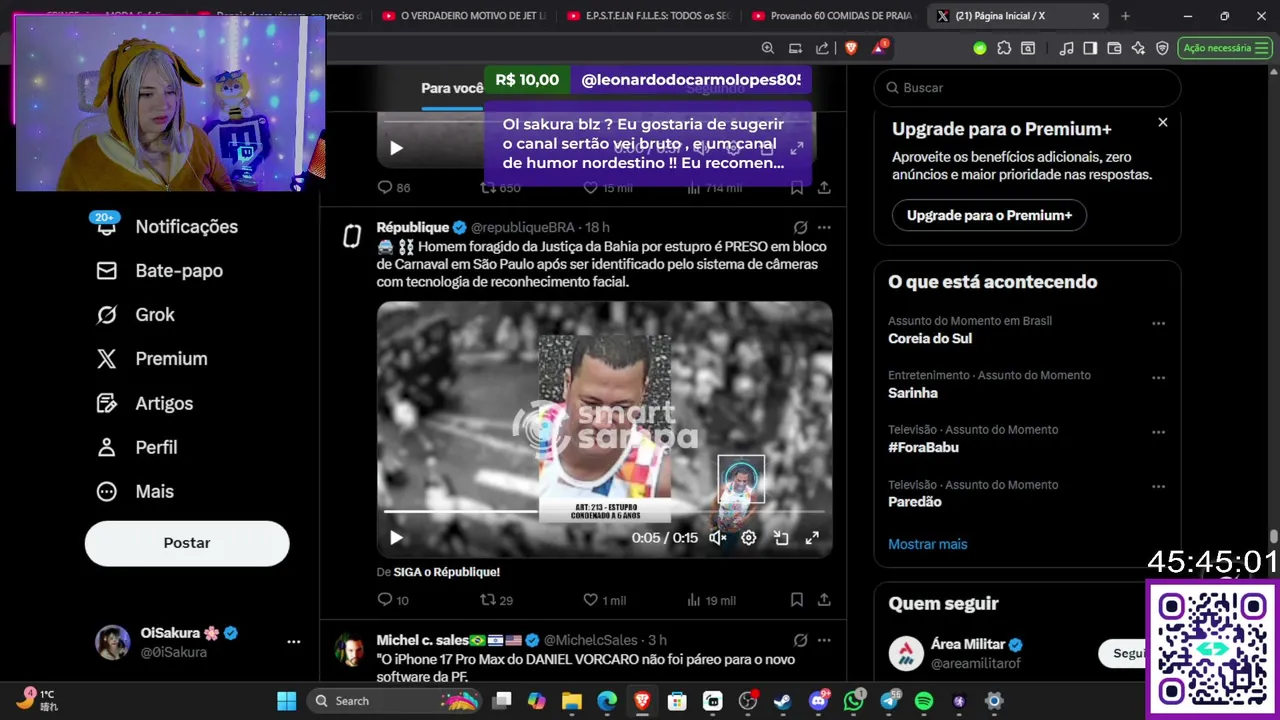Image resolution: width=1280 pixels, height=720 pixels.
Task: Switch to E.P.S.T.E.I.N F.I.L.E.S browser tab
Action: pyautogui.click(x=650, y=16)
